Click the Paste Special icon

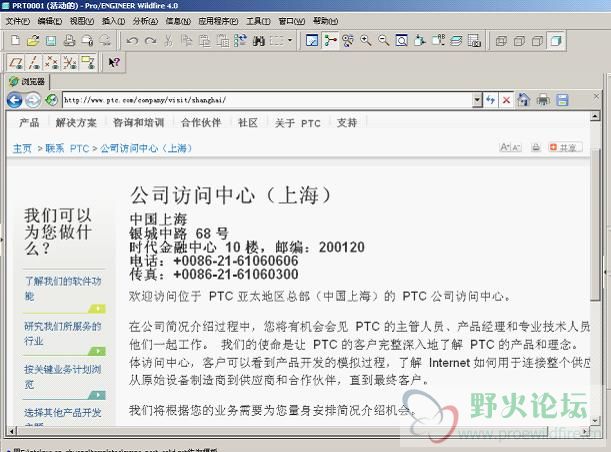pos(223,41)
